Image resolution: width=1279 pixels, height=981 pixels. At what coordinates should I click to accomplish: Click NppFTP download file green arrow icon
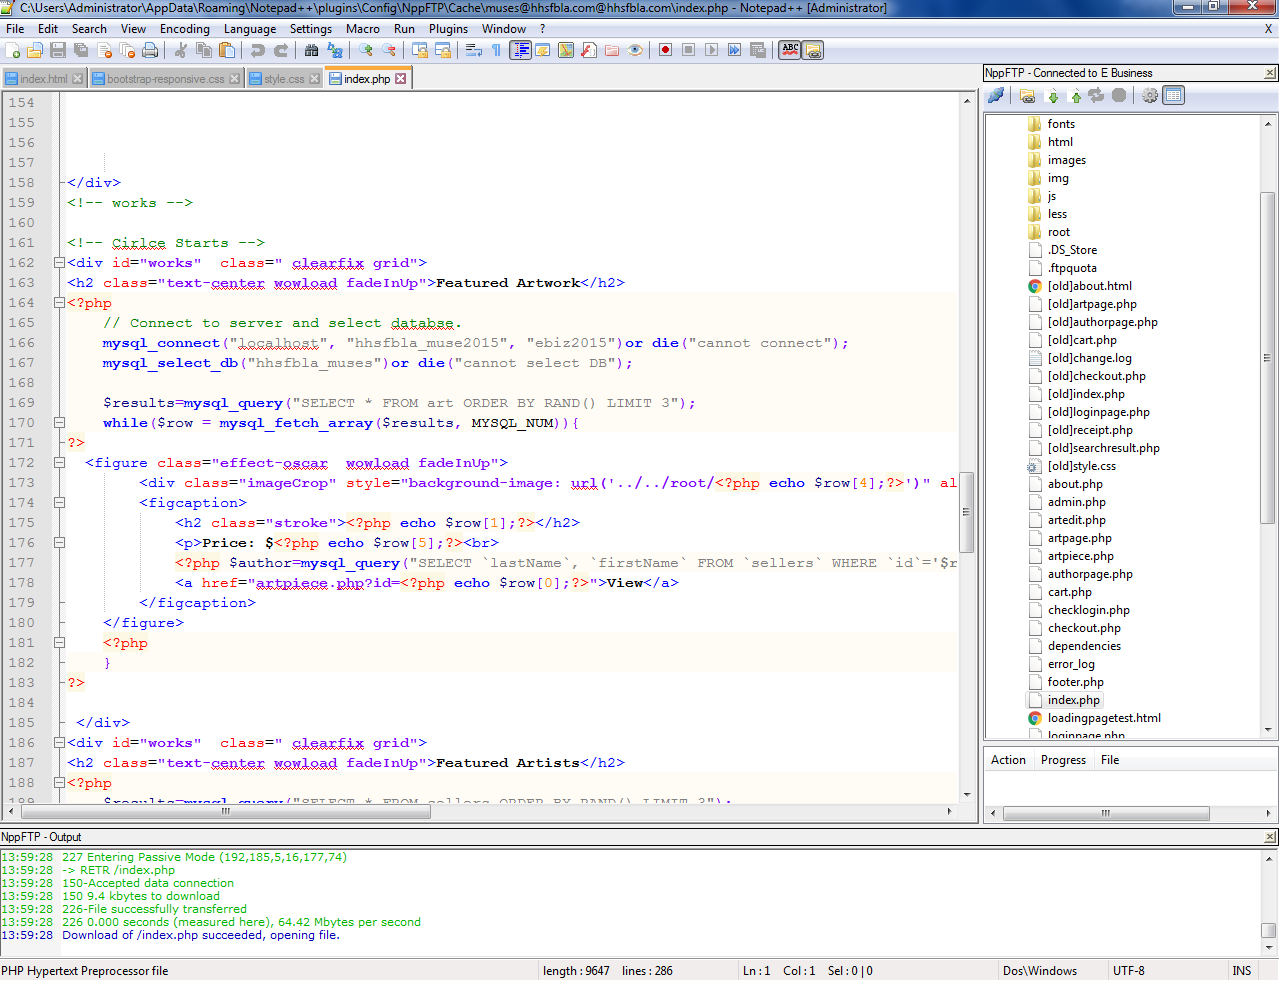click(1052, 96)
